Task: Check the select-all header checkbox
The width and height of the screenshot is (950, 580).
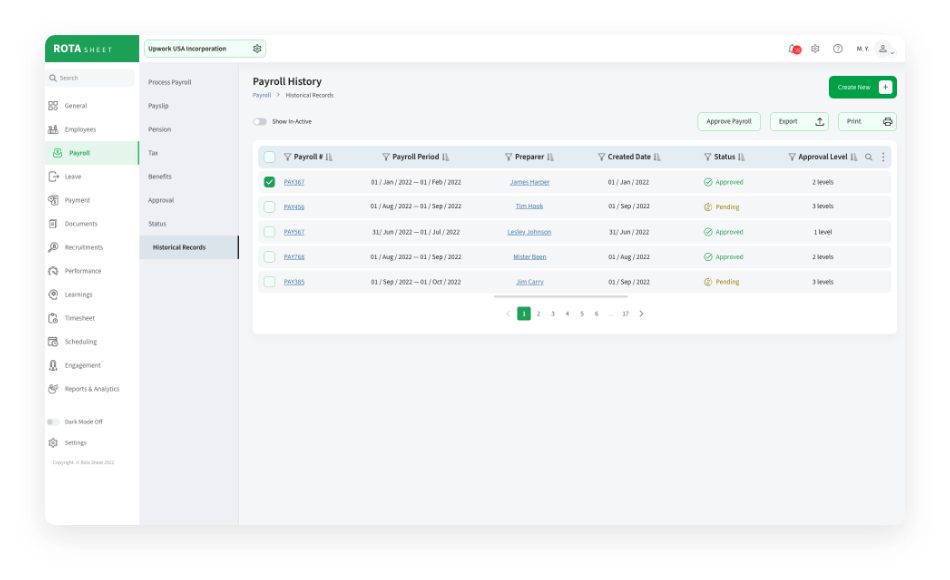Action: [270, 157]
